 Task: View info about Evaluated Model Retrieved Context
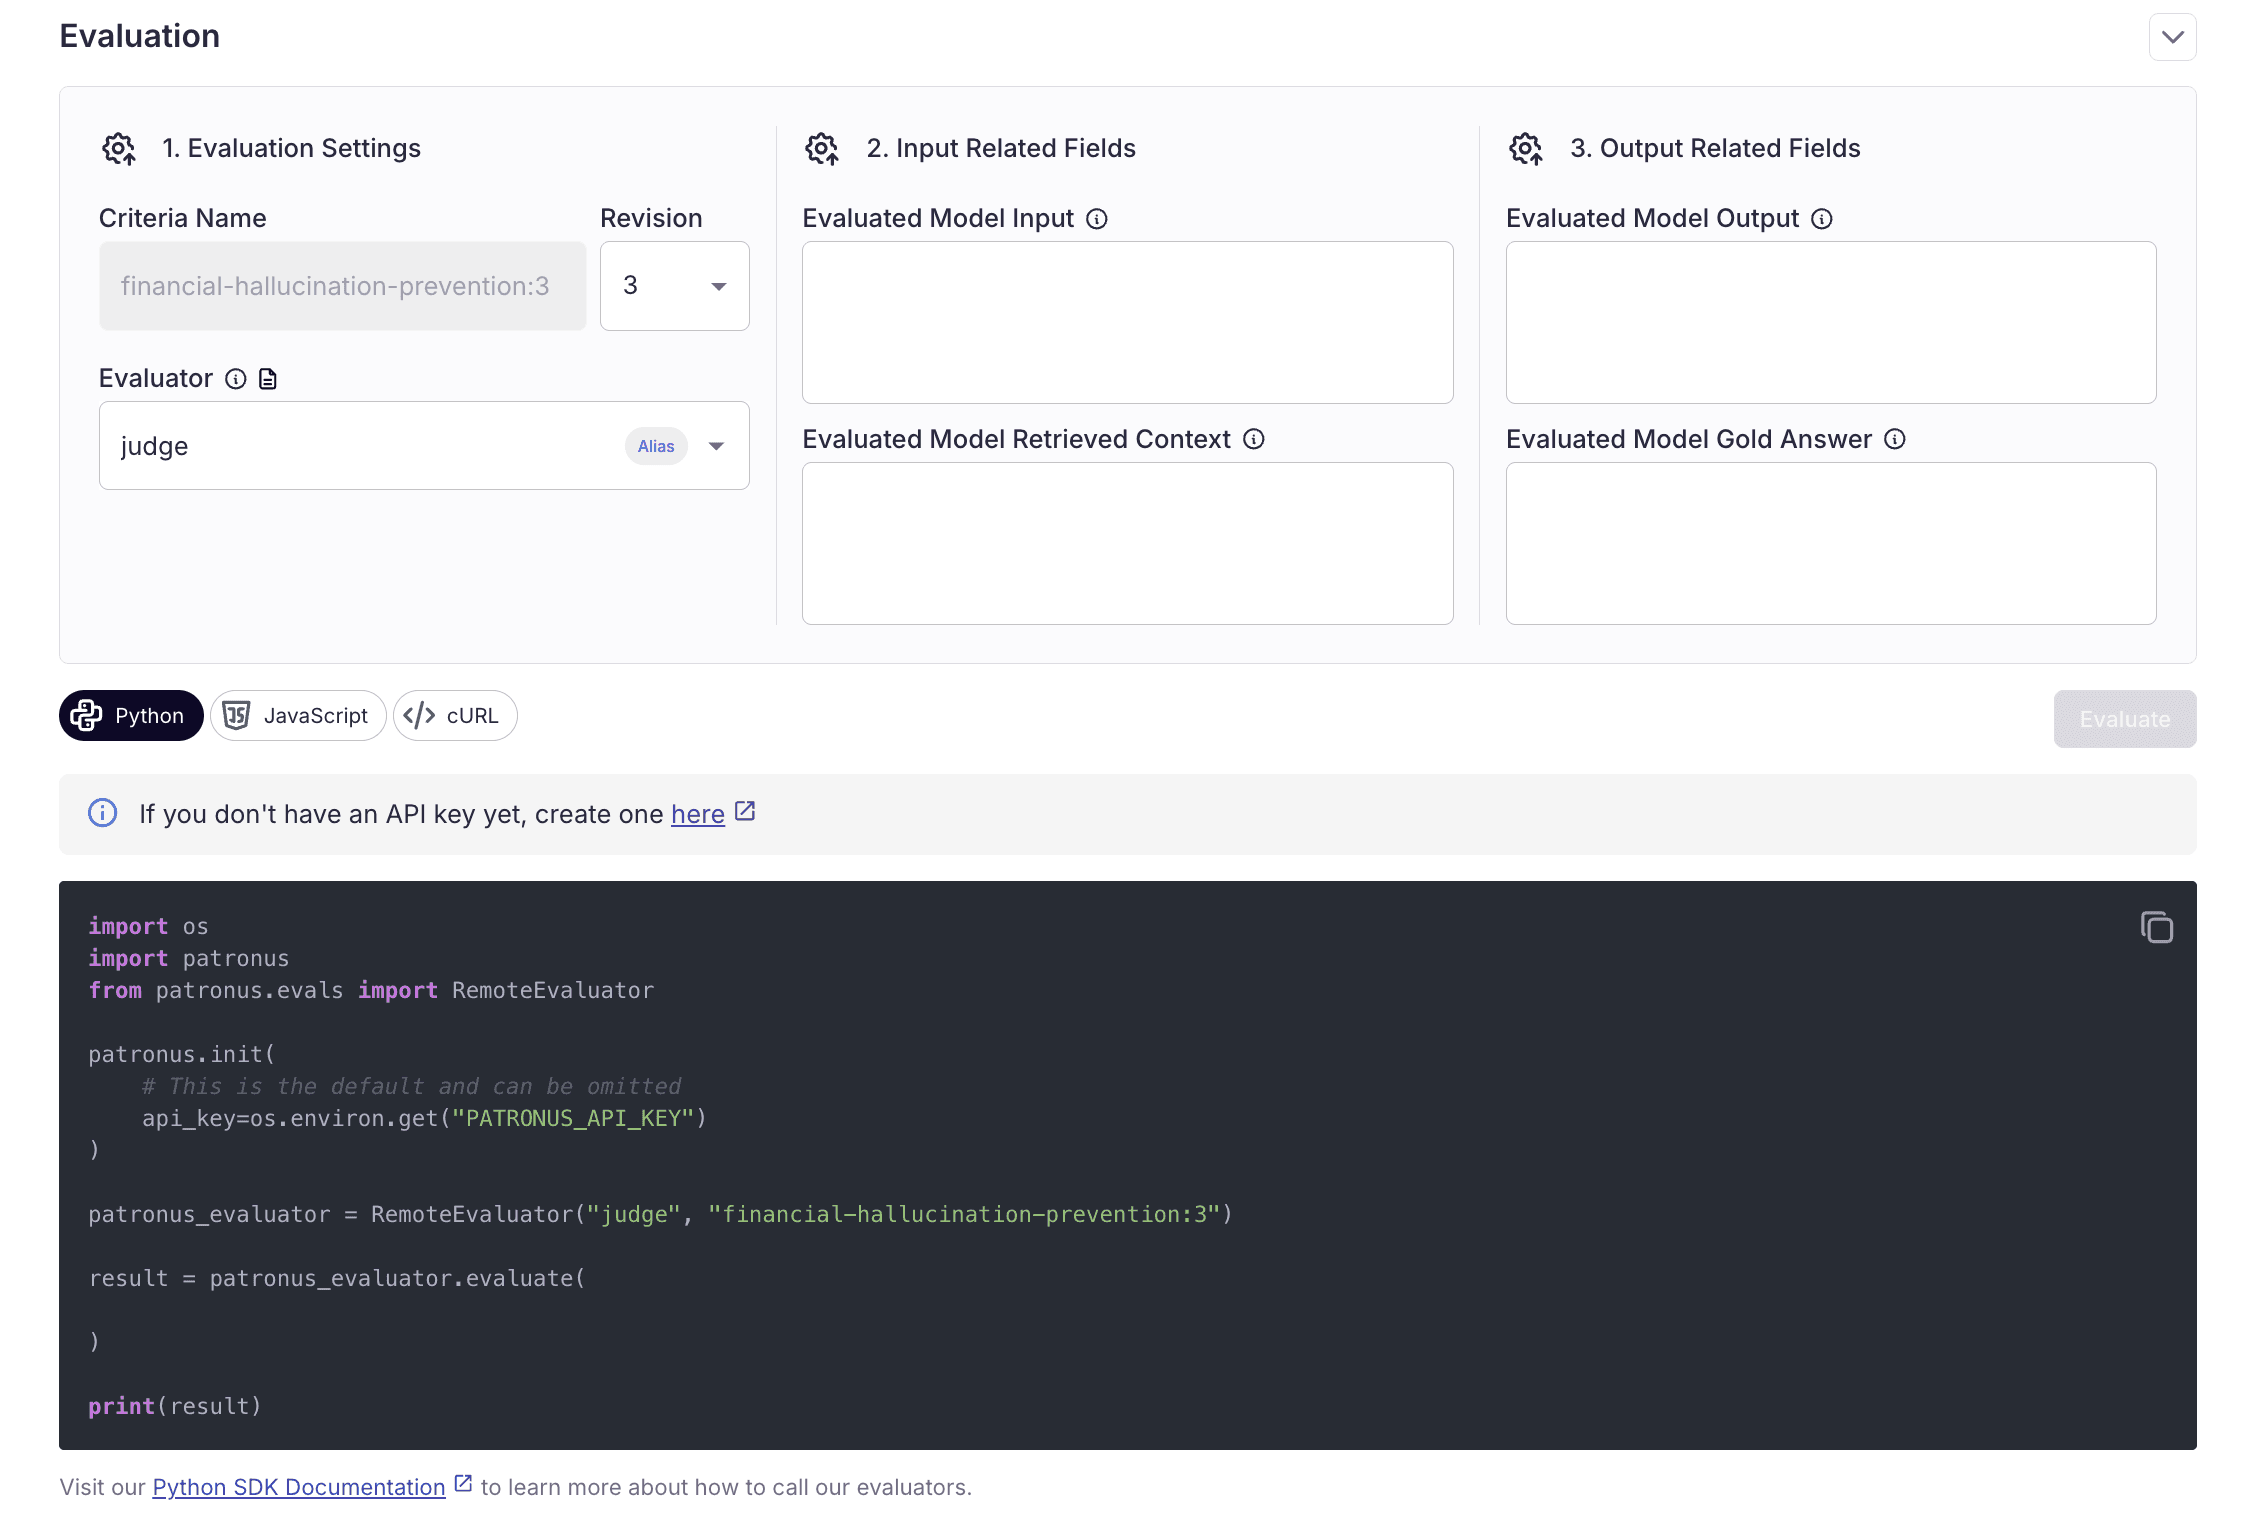coord(1254,439)
